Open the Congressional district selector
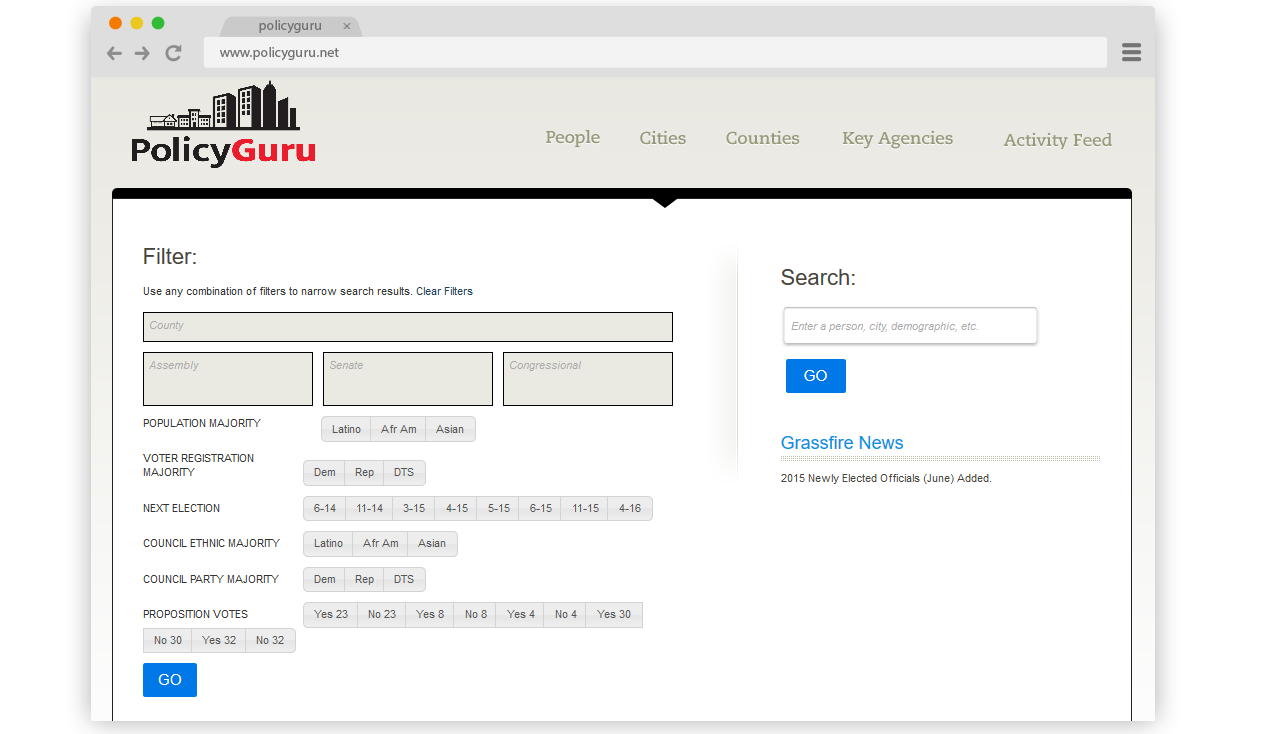 tap(587, 379)
